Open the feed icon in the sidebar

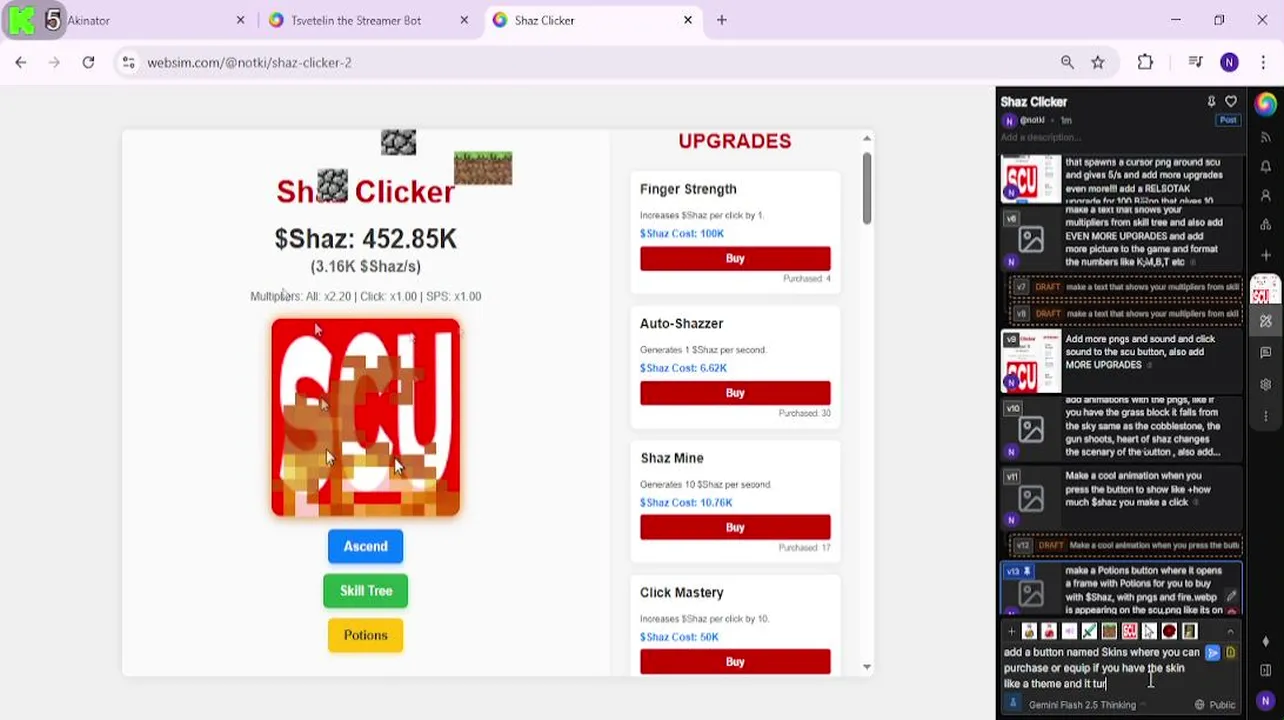point(1266,137)
